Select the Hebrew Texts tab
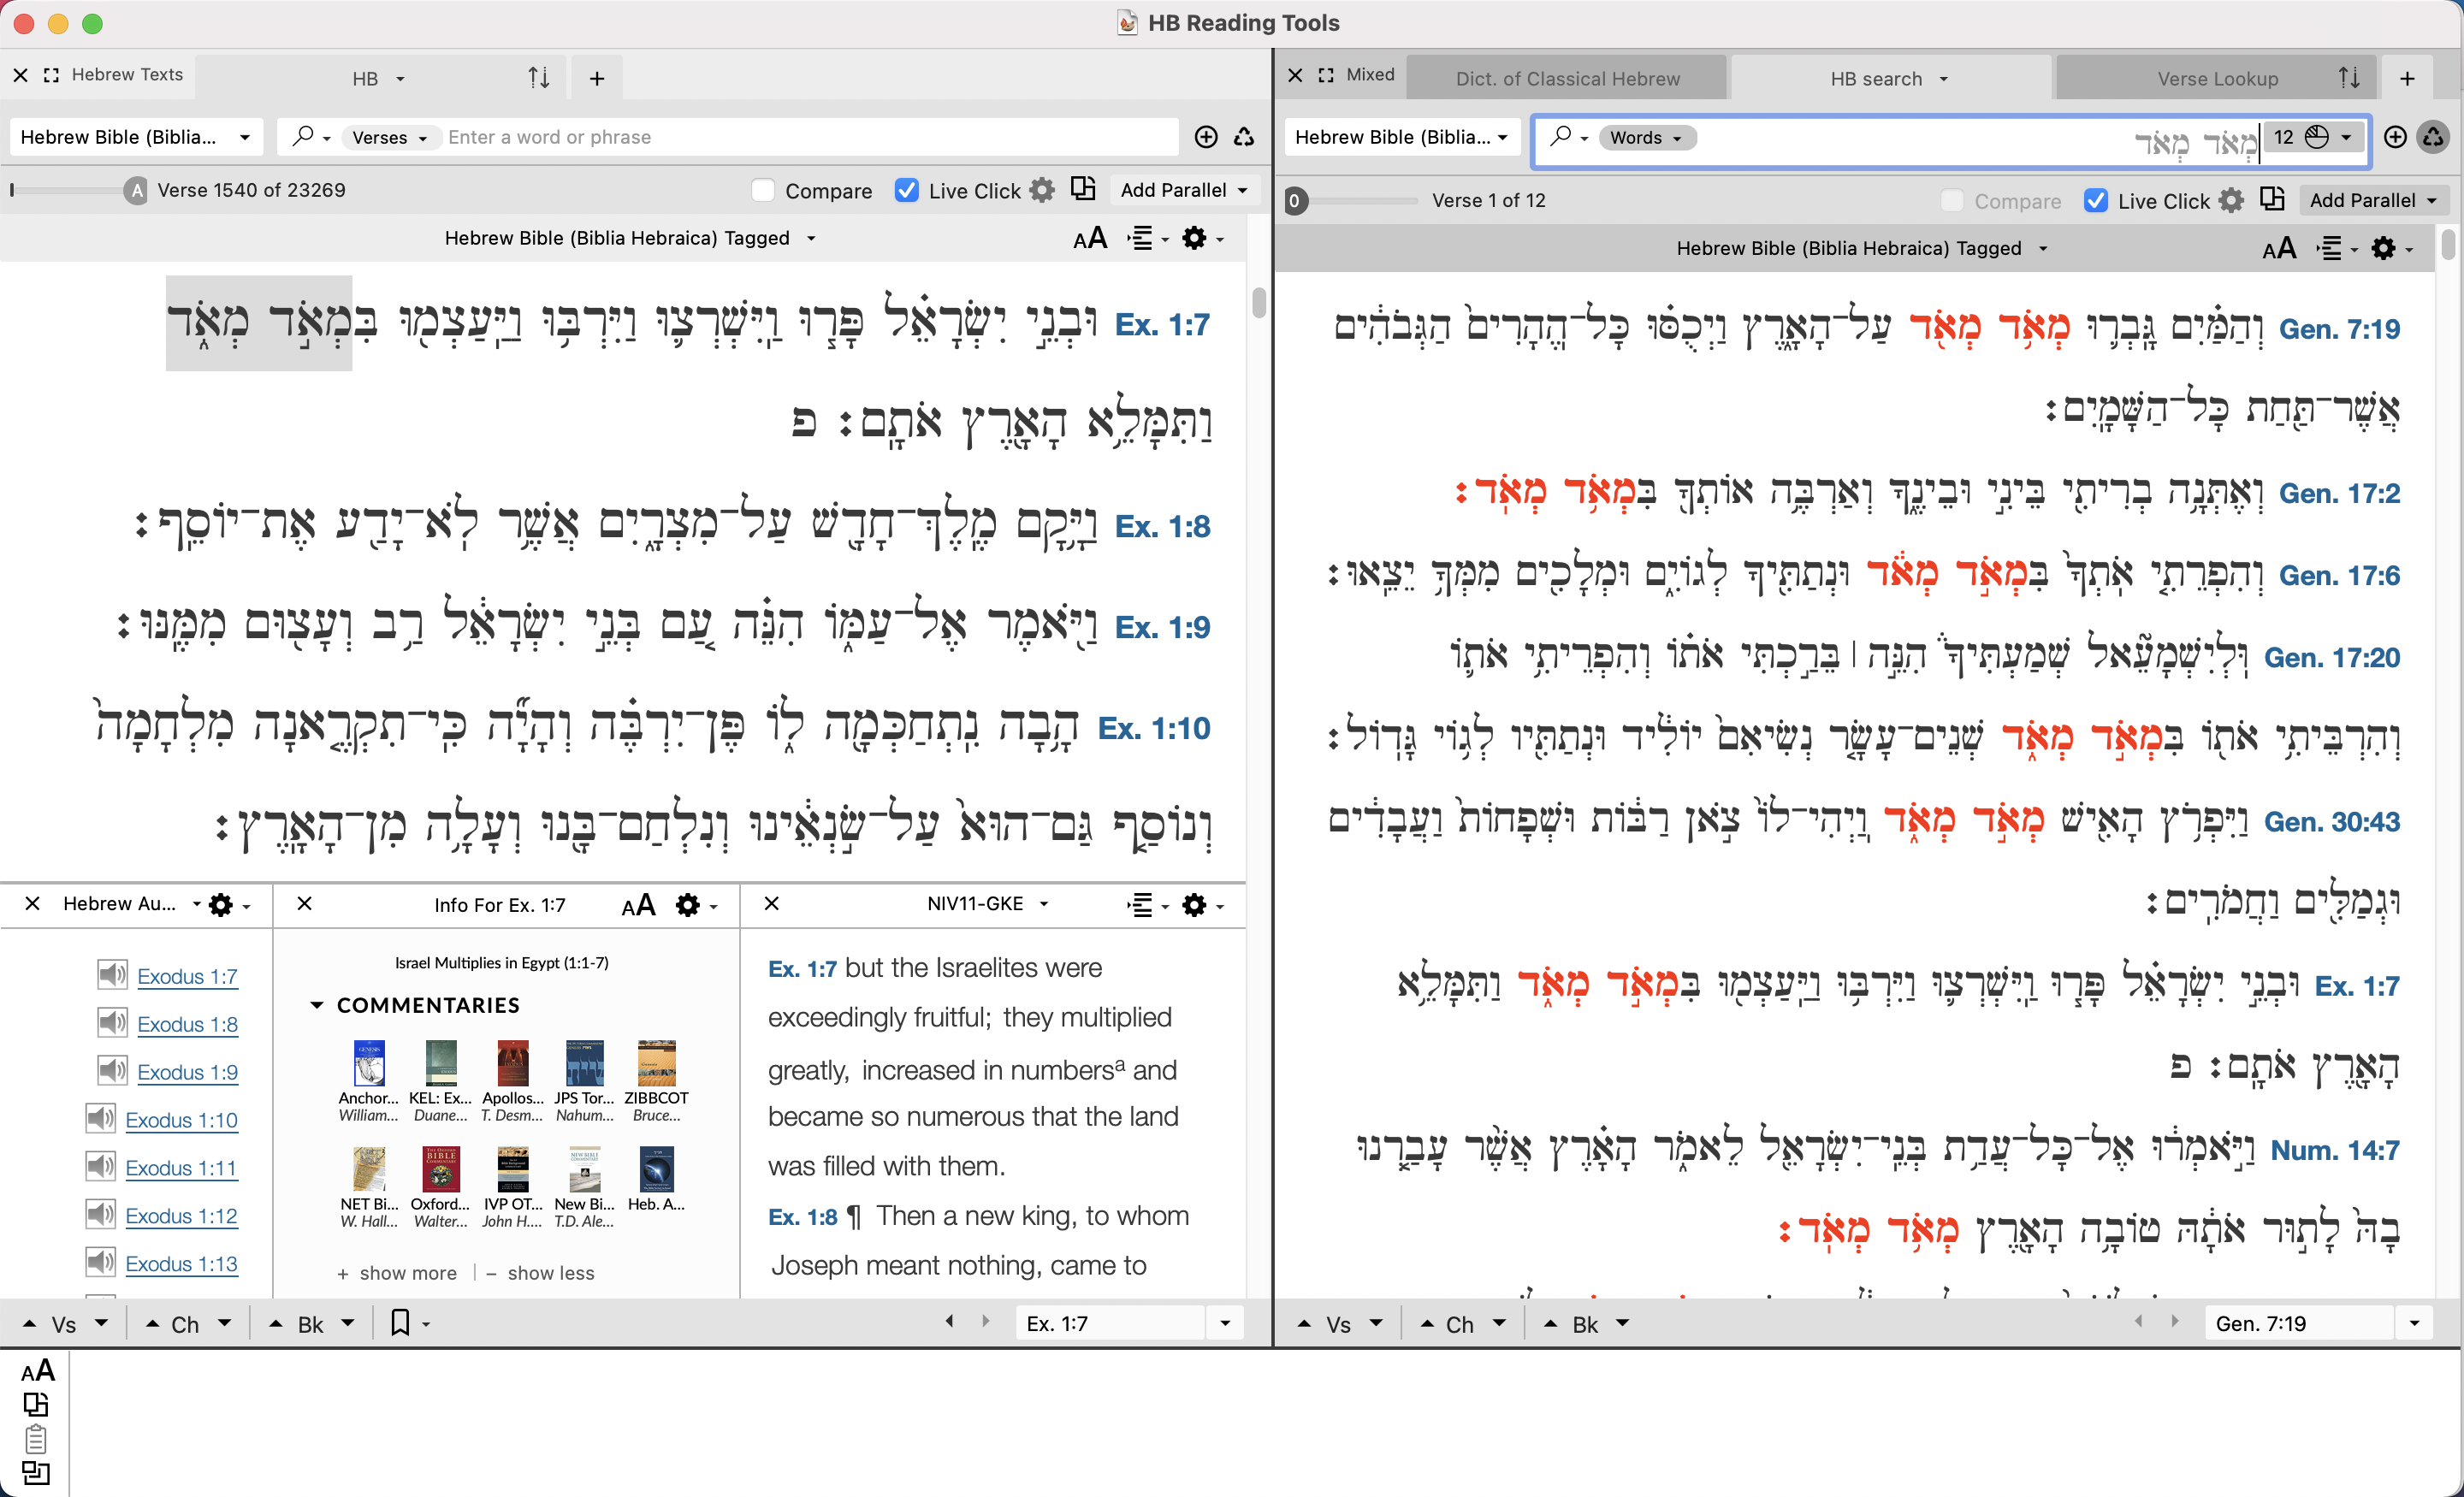Image resolution: width=2464 pixels, height=1497 pixels. click(128, 74)
